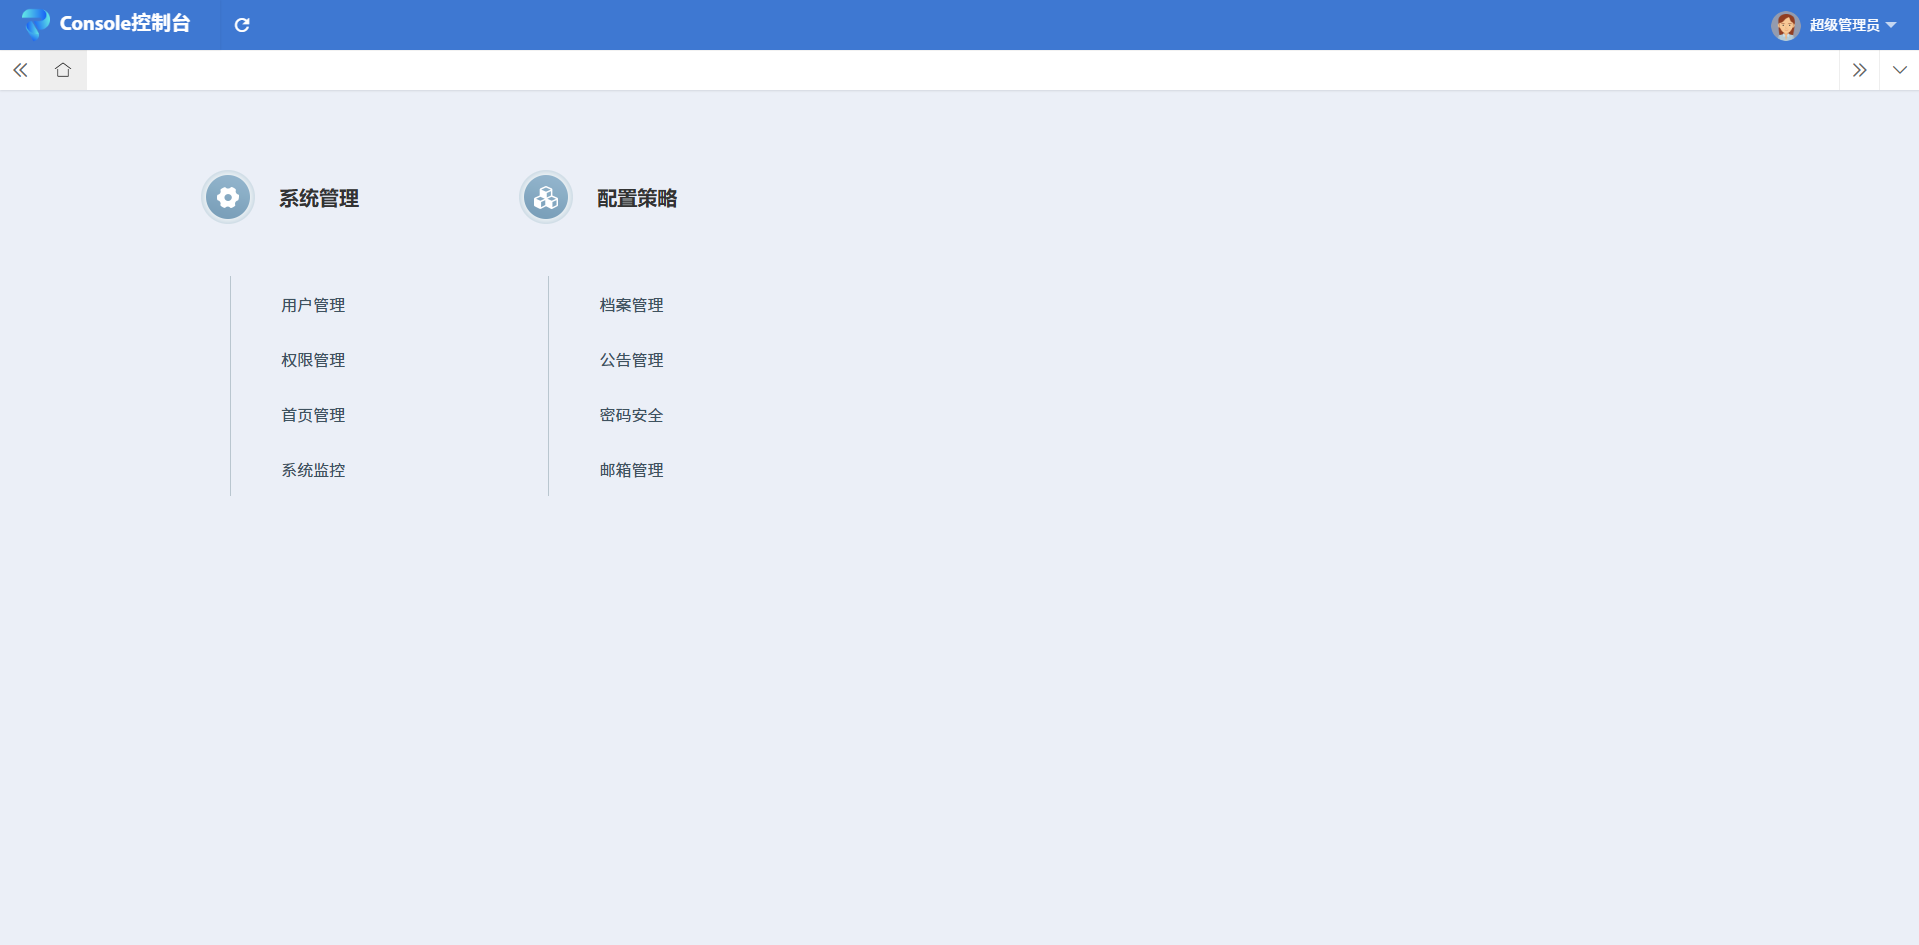Click the 配置策略 cubes icon

[546, 197]
